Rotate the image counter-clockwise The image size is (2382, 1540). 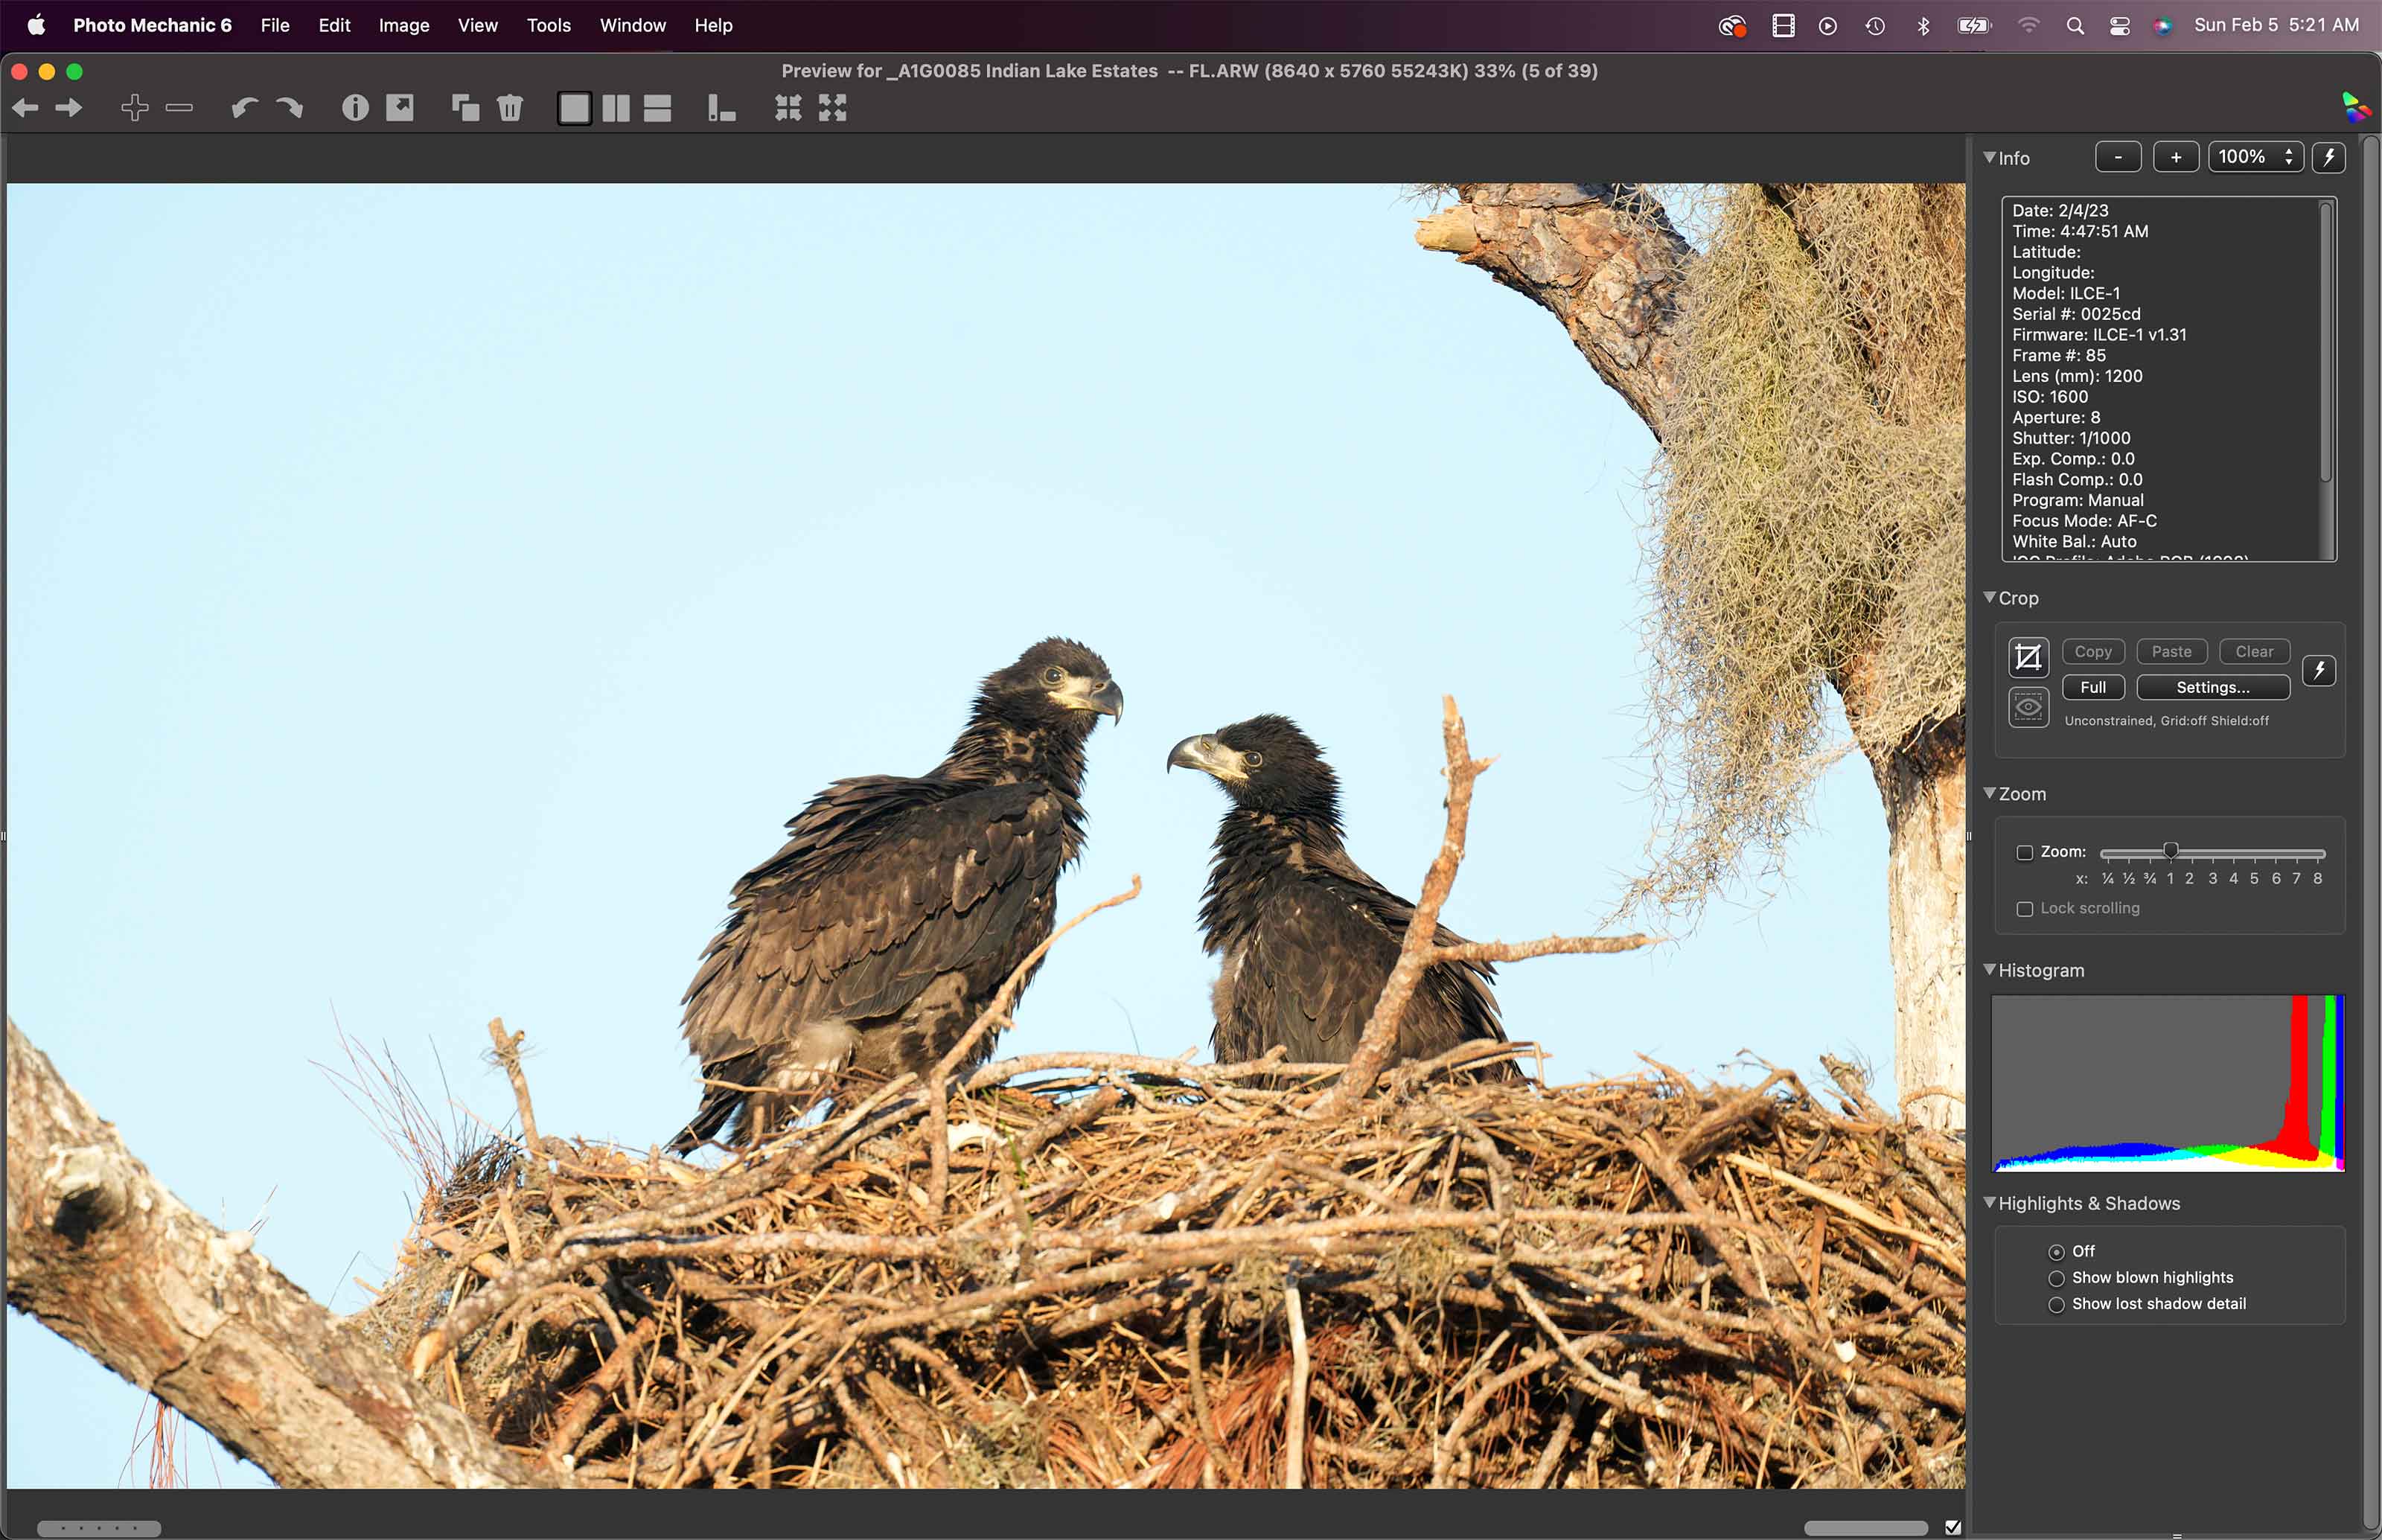click(x=245, y=108)
